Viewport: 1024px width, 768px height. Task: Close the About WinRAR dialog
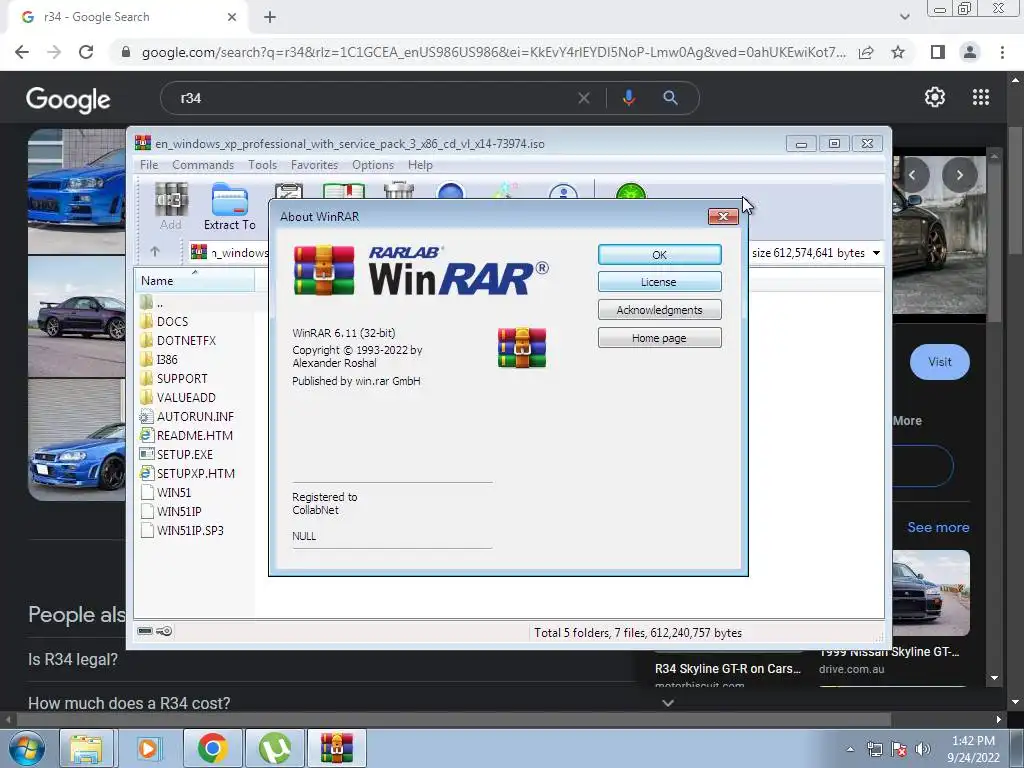pos(723,216)
